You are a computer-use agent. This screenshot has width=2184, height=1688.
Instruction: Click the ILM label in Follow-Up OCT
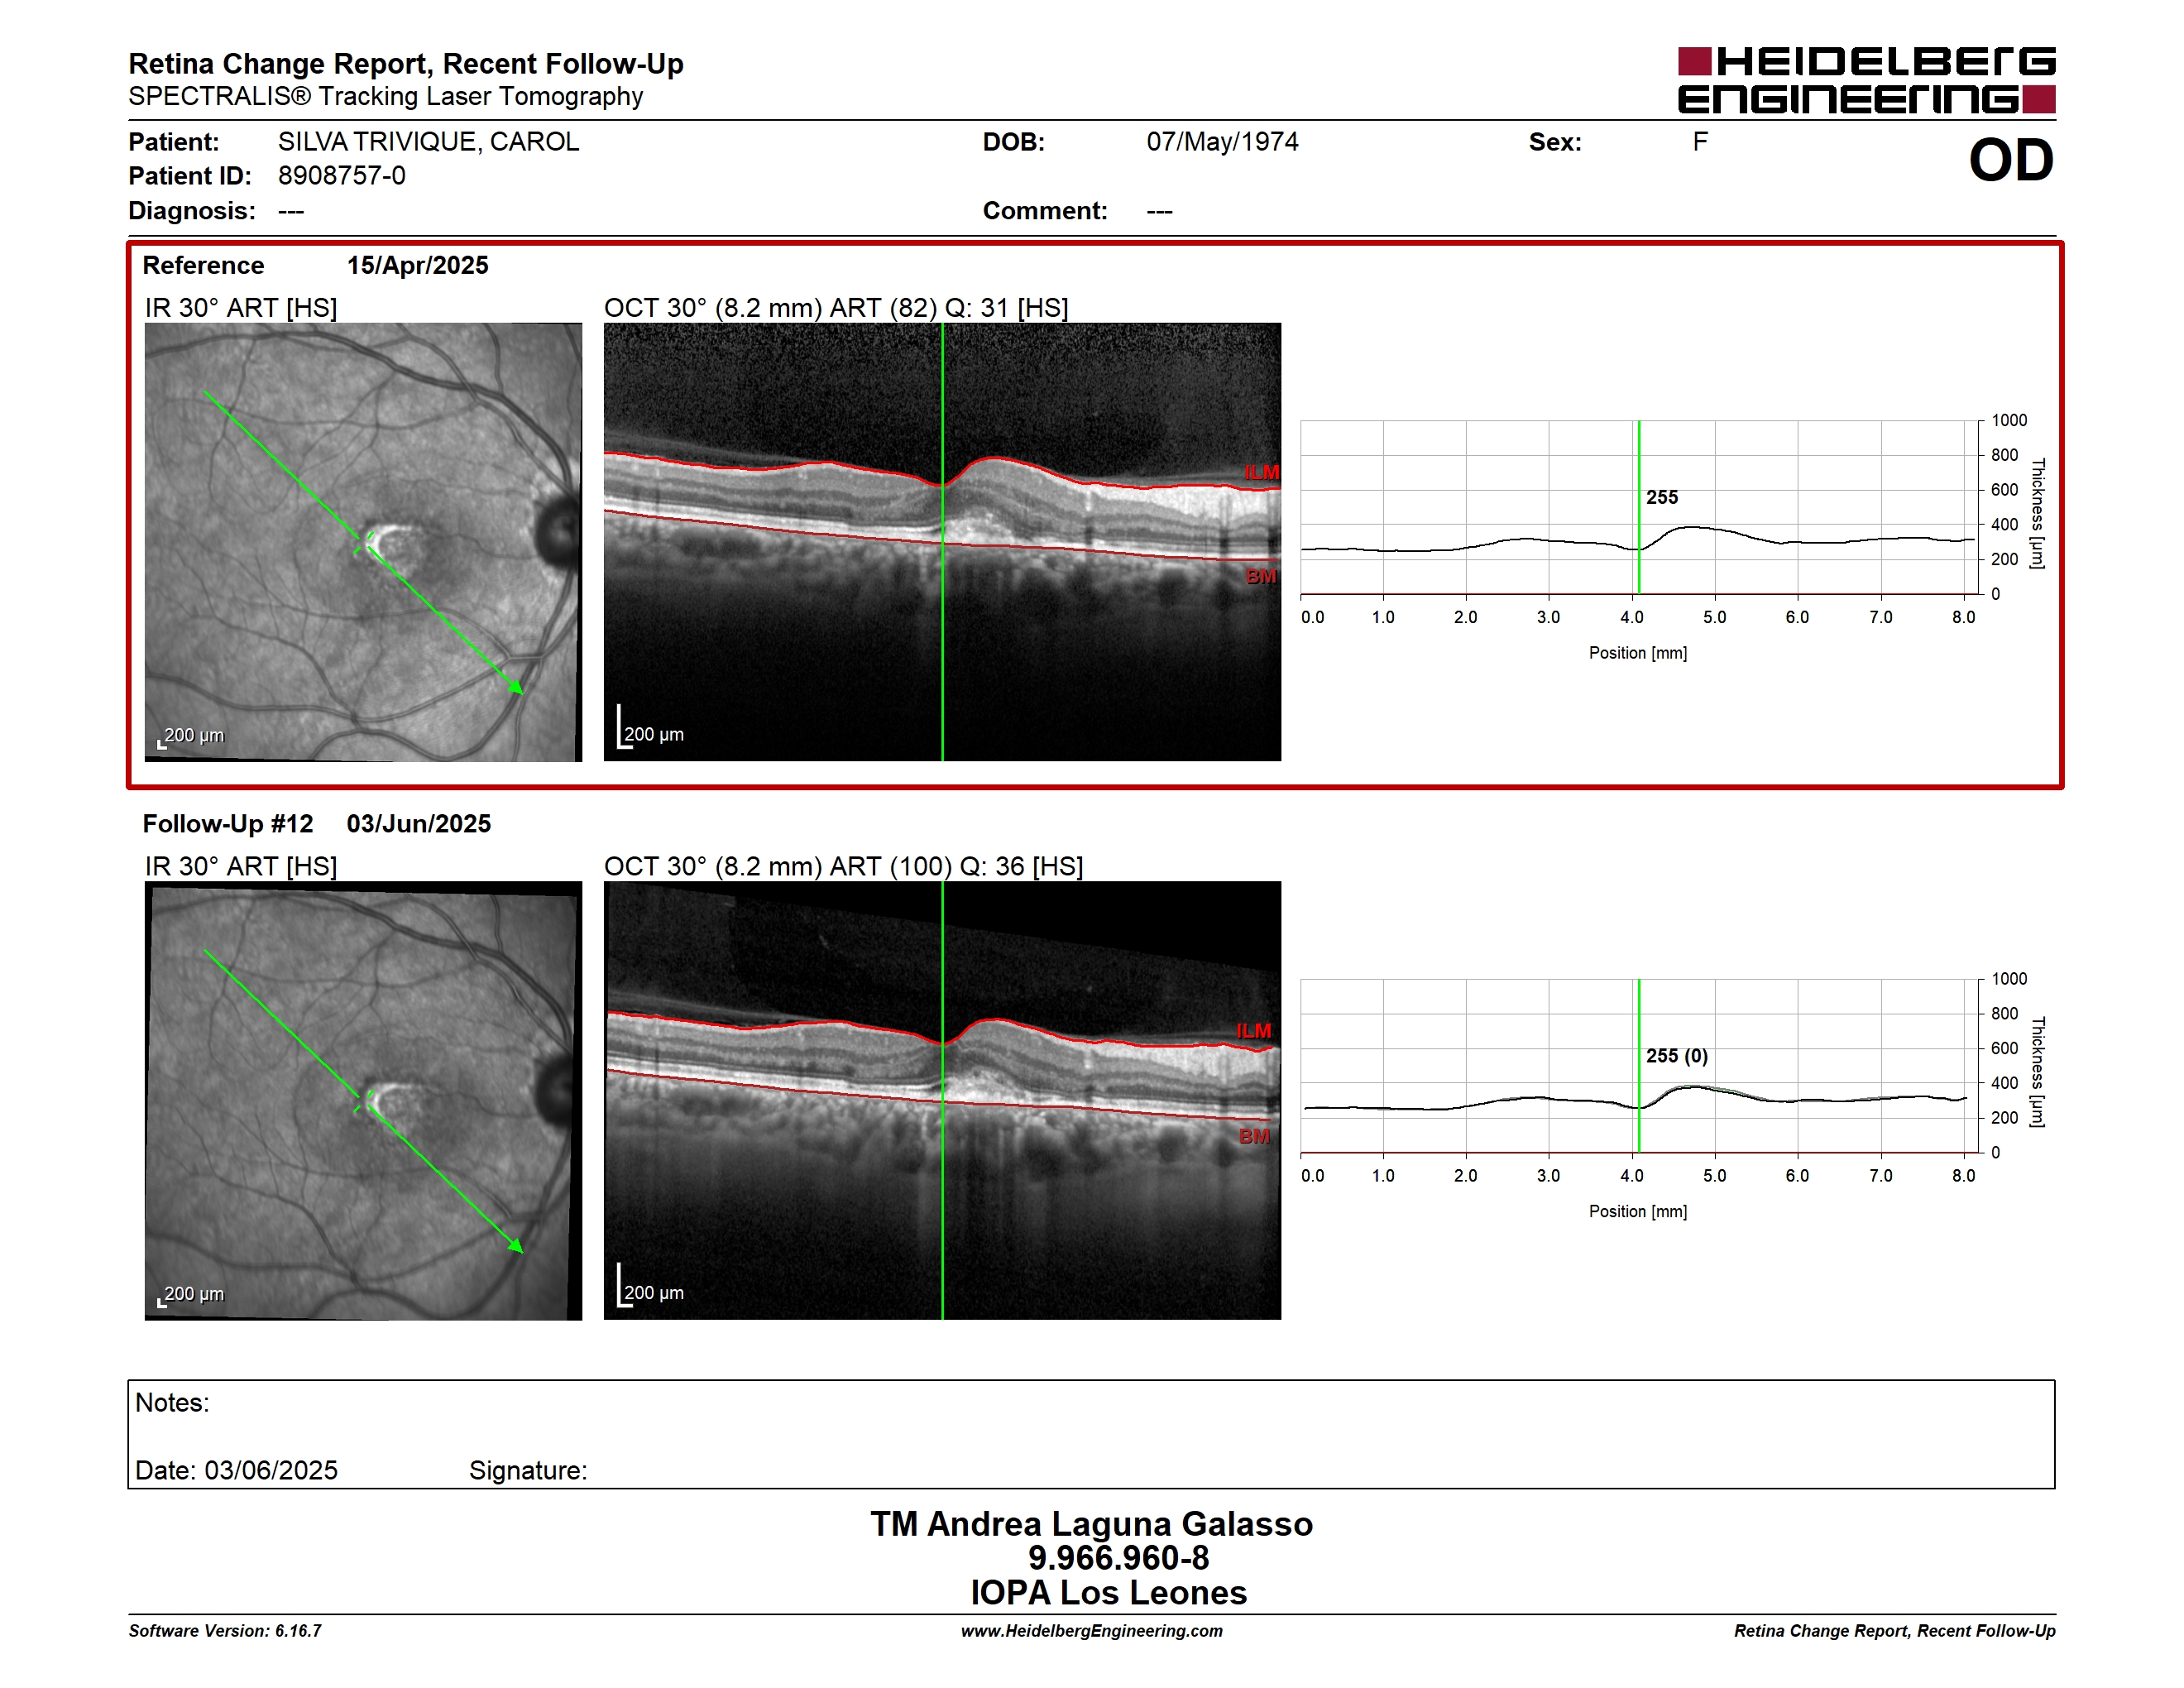(1254, 1031)
